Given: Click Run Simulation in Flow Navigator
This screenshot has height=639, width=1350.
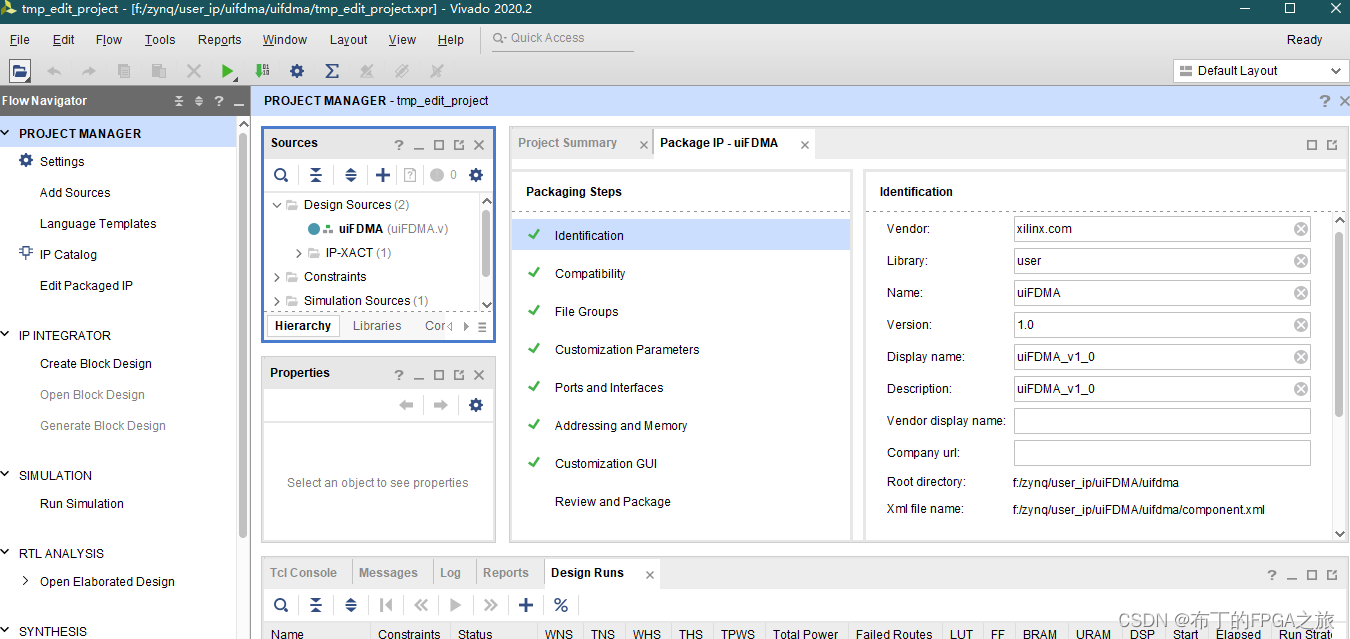Looking at the screenshot, I should (82, 504).
